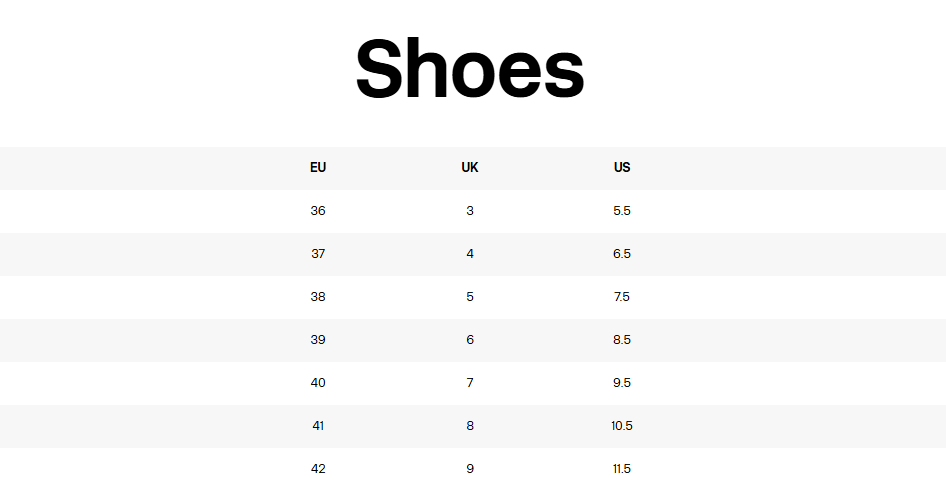
Task: Click EU size 40 cell
Action: click(x=318, y=383)
